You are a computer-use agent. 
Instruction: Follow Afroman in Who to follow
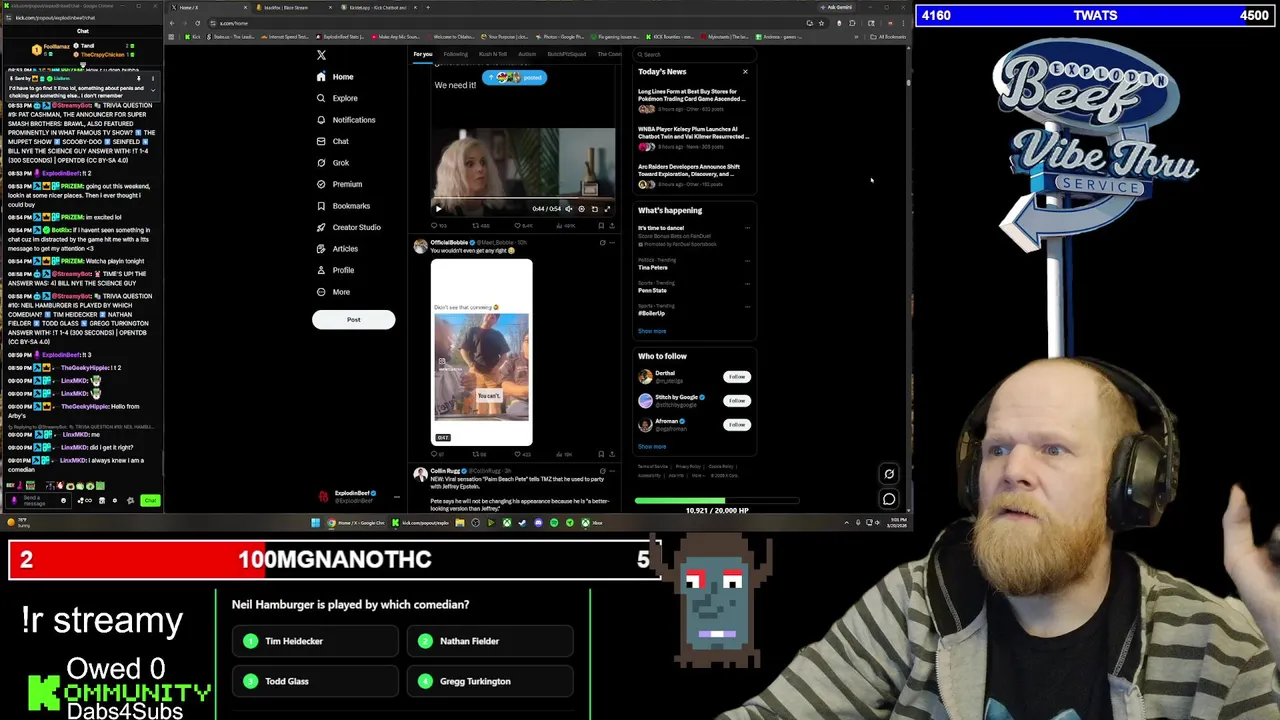(737, 425)
